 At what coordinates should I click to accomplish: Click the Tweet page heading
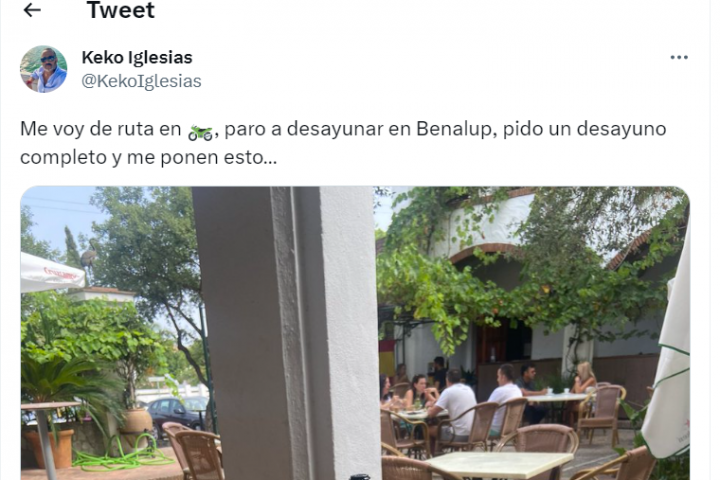[121, 10]
